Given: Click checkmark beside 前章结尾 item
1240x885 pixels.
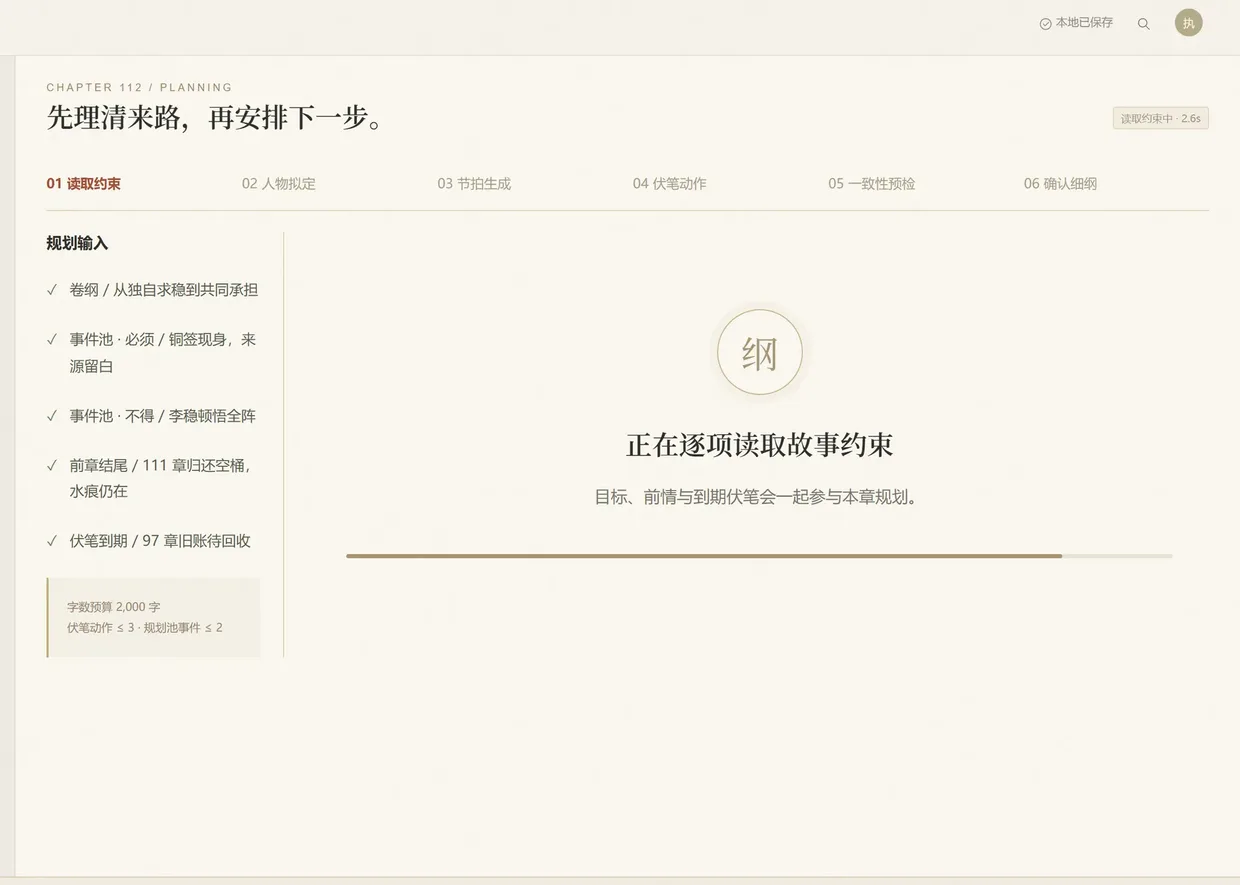Looking at the screenshot, I should (51, 465).
